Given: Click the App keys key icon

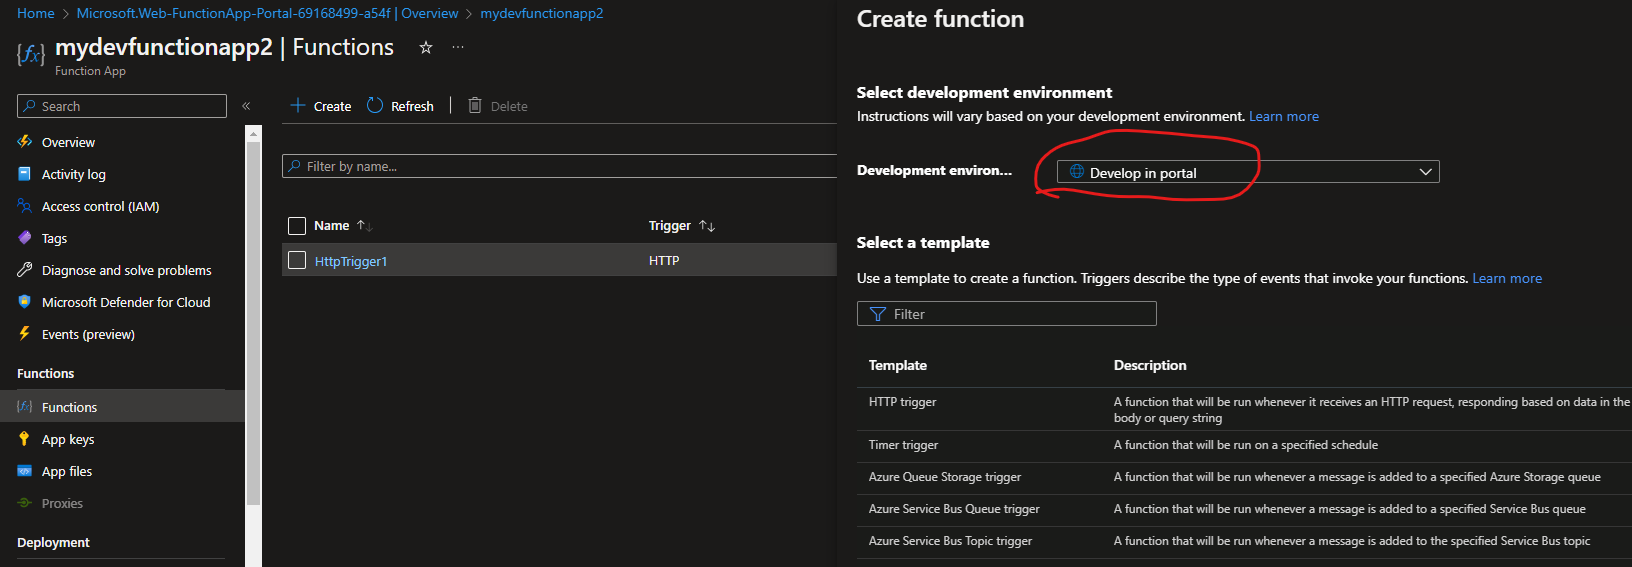Looking at the screenshot, I should [x=25, y=439].
